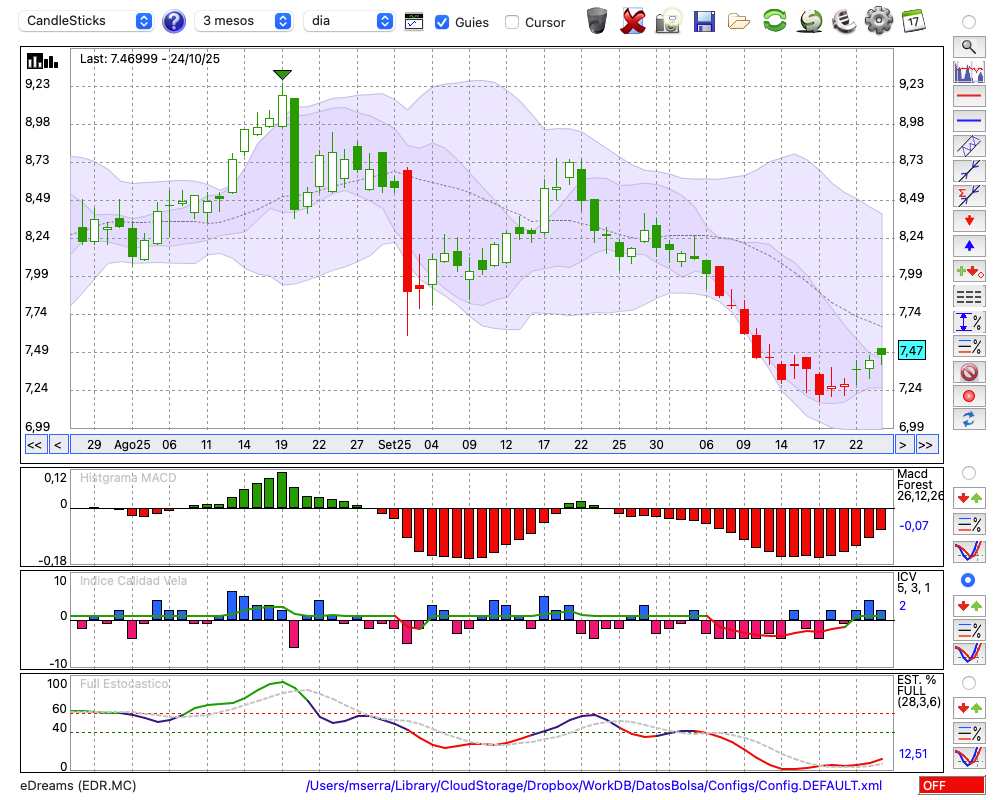1000x800 pixels.
Task: Click Estocastico panel percent lines icon
Action: [x=969, y=732]
